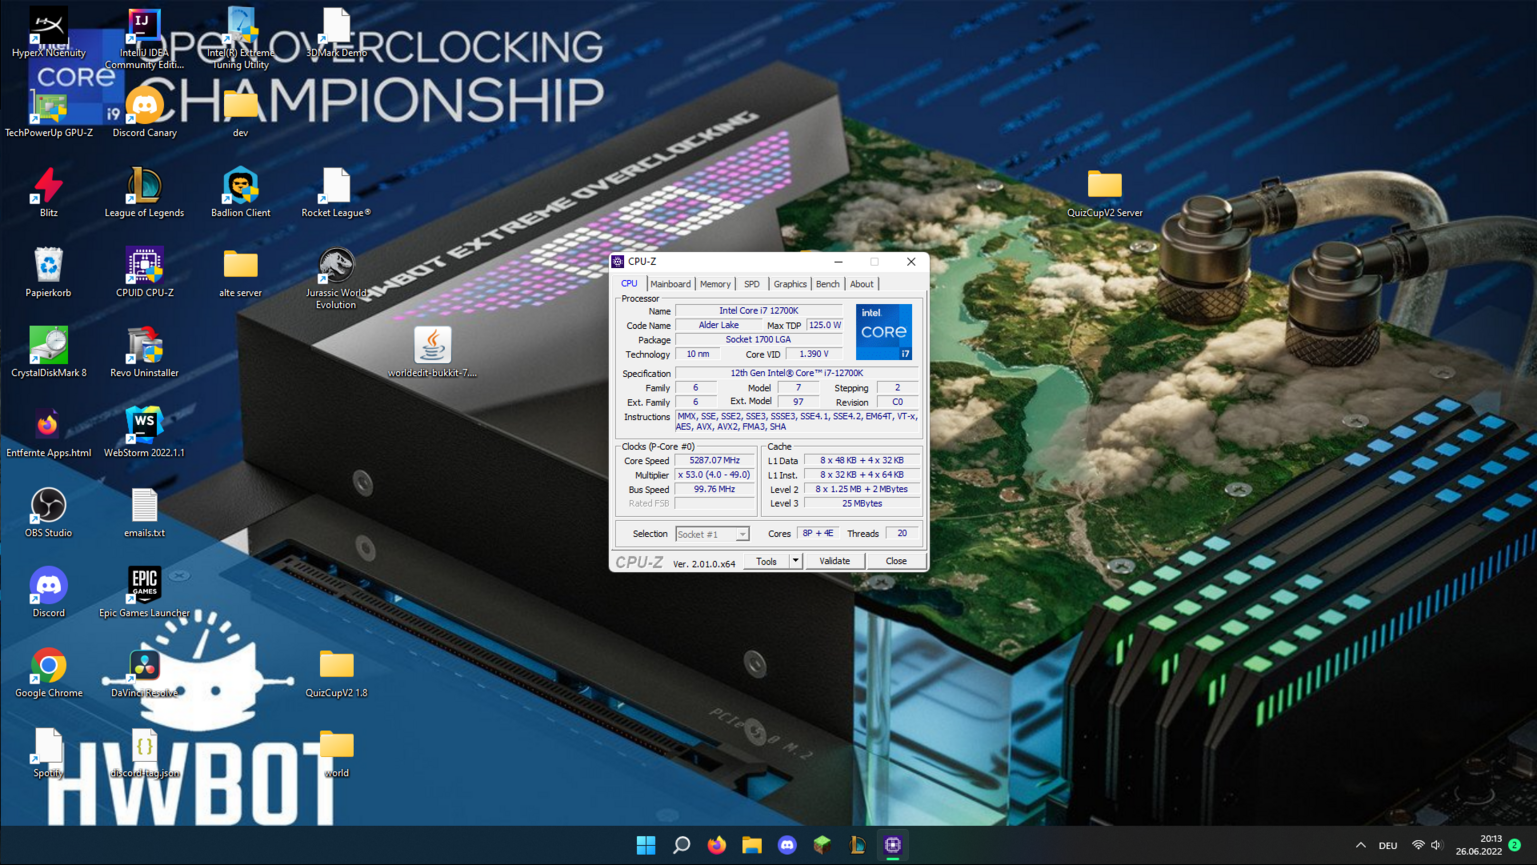Switch to the Mainboard tab in CPU-Z

(x=670, y=284)
